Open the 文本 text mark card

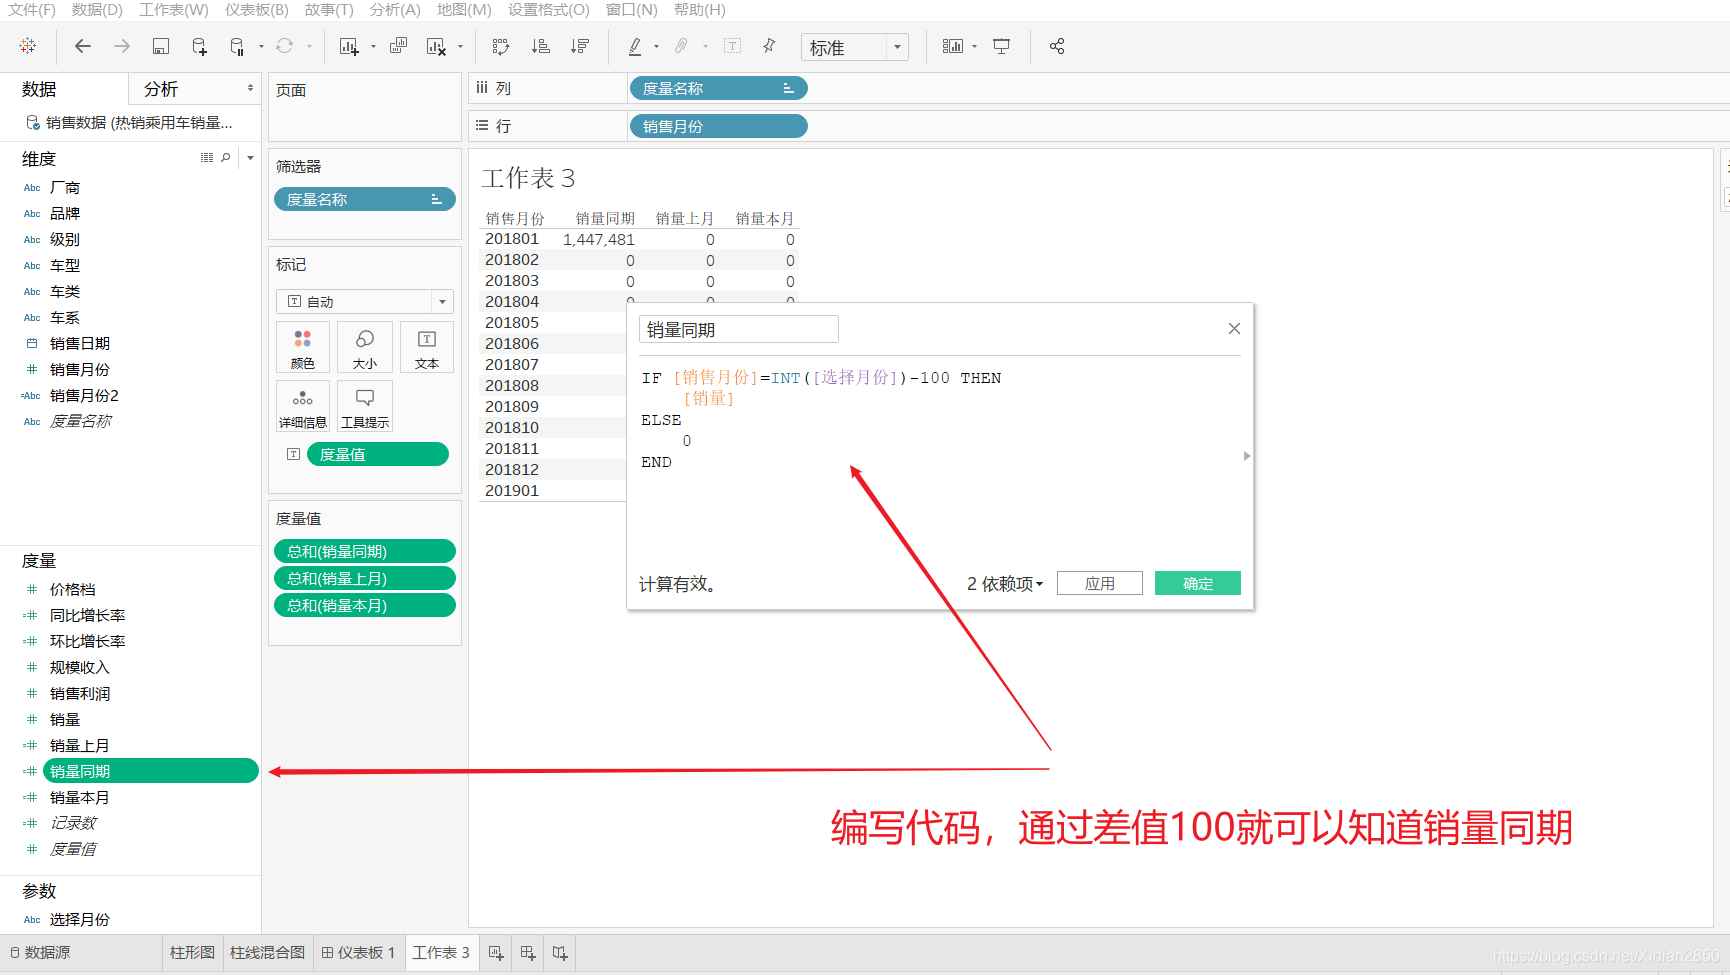(427, 348)
